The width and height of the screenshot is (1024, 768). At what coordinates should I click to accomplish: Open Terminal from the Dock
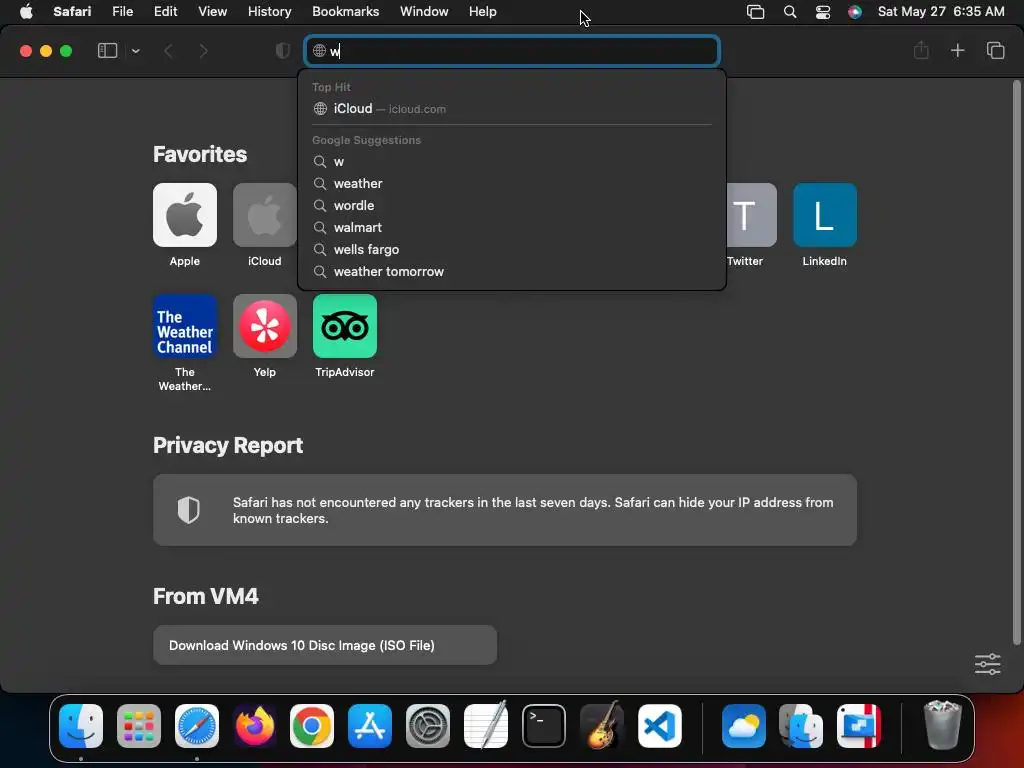pyautogui.click(x=544, y=726)
